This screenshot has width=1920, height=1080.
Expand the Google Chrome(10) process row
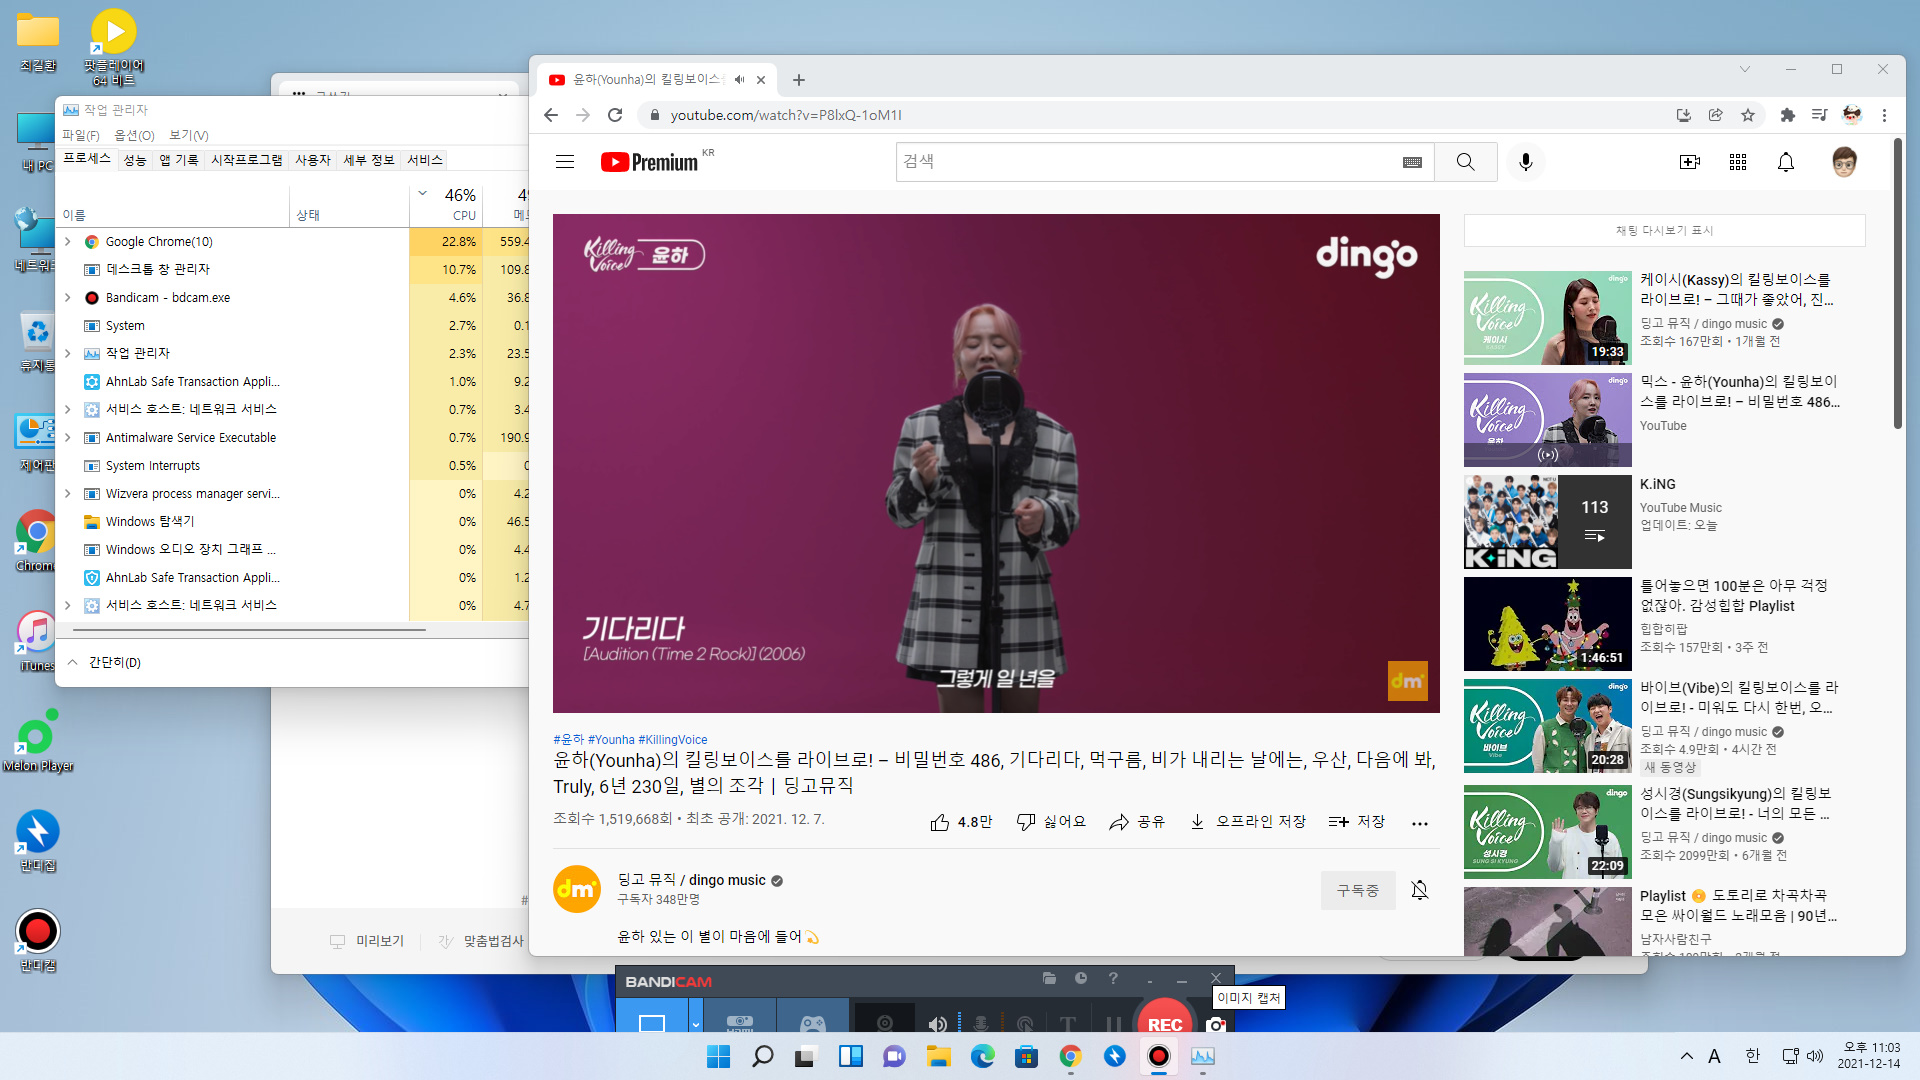click(68, 242)
